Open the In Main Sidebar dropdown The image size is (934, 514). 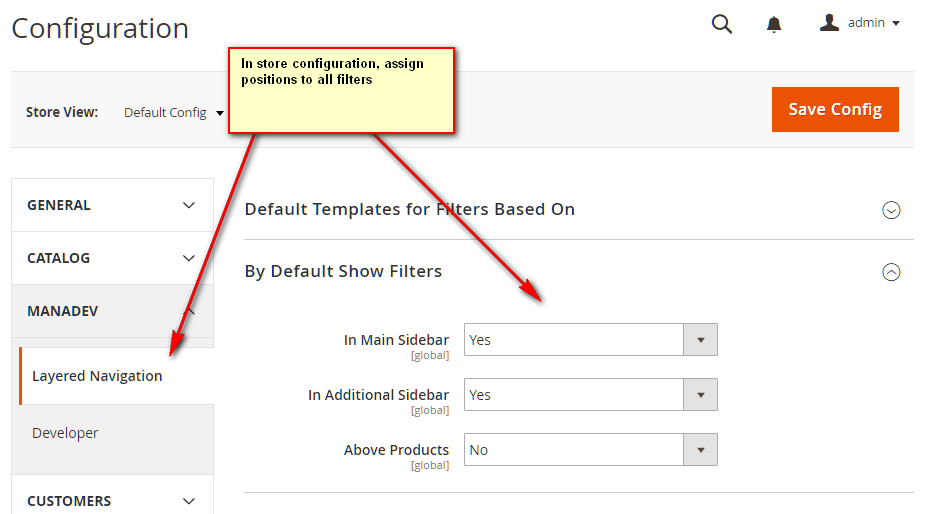(x=590, y=340)
